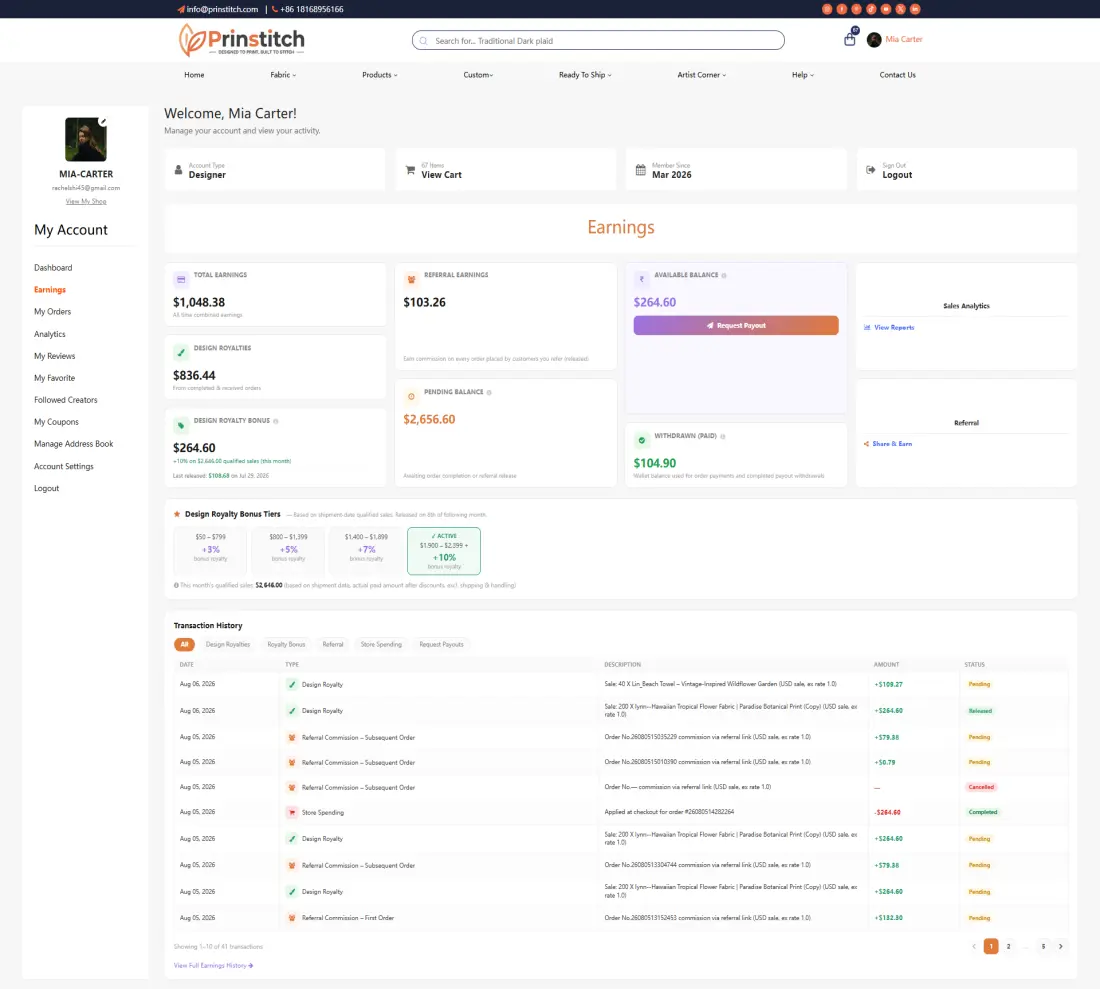This screenshot has height=989, width=1100.
Task: Click the Prinstitch logo
Action: click(241, 40)
